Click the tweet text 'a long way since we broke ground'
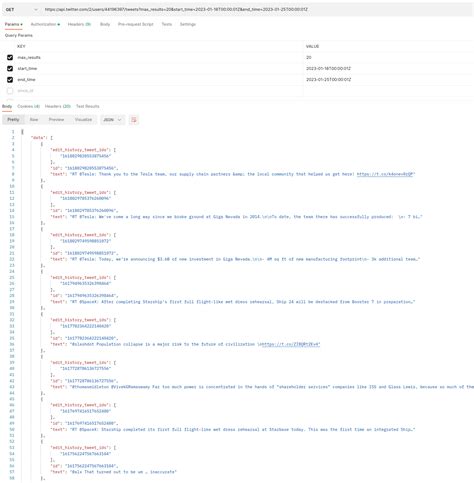Screen dimensions: 474x483 162,217
